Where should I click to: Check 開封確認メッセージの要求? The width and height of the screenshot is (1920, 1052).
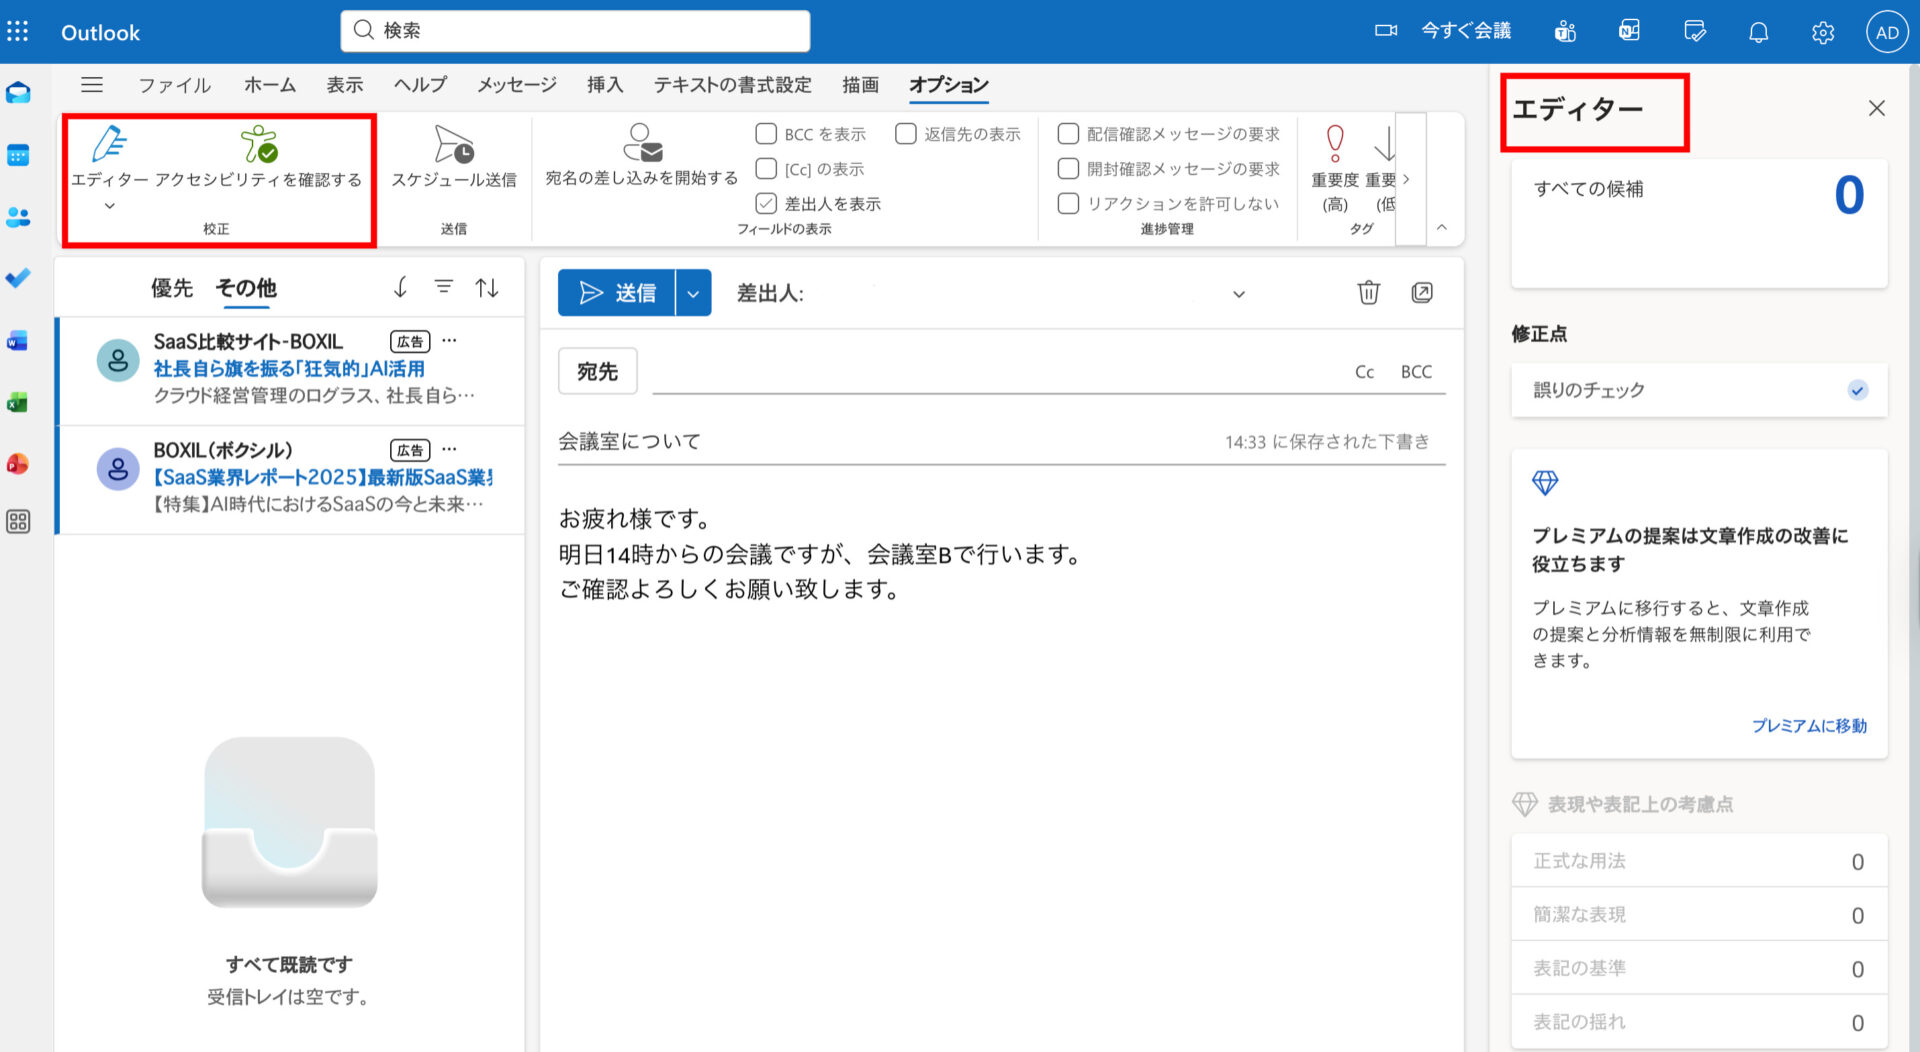point(1067,168)
